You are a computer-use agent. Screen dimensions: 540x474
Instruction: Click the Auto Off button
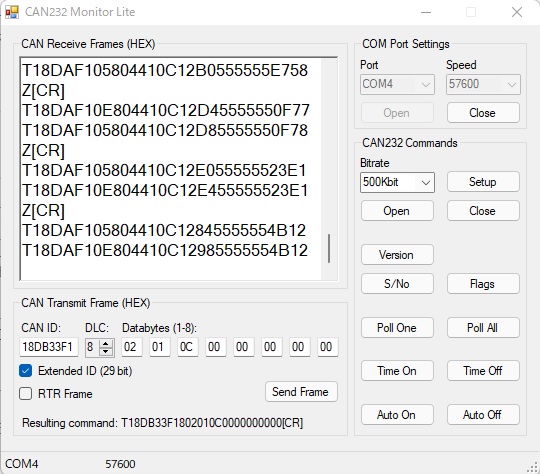pyautogui.click(x=483, y=414)
